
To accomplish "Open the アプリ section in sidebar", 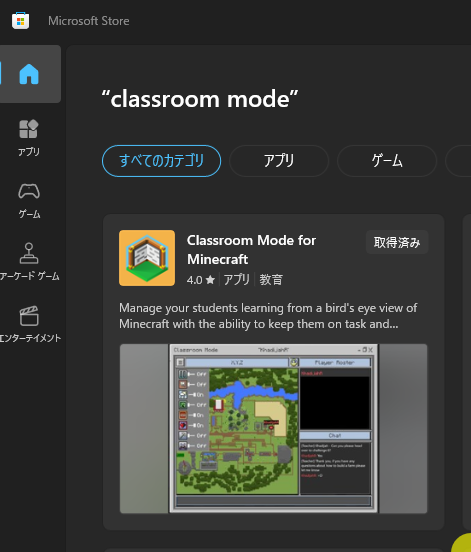I will coord(29,138).
